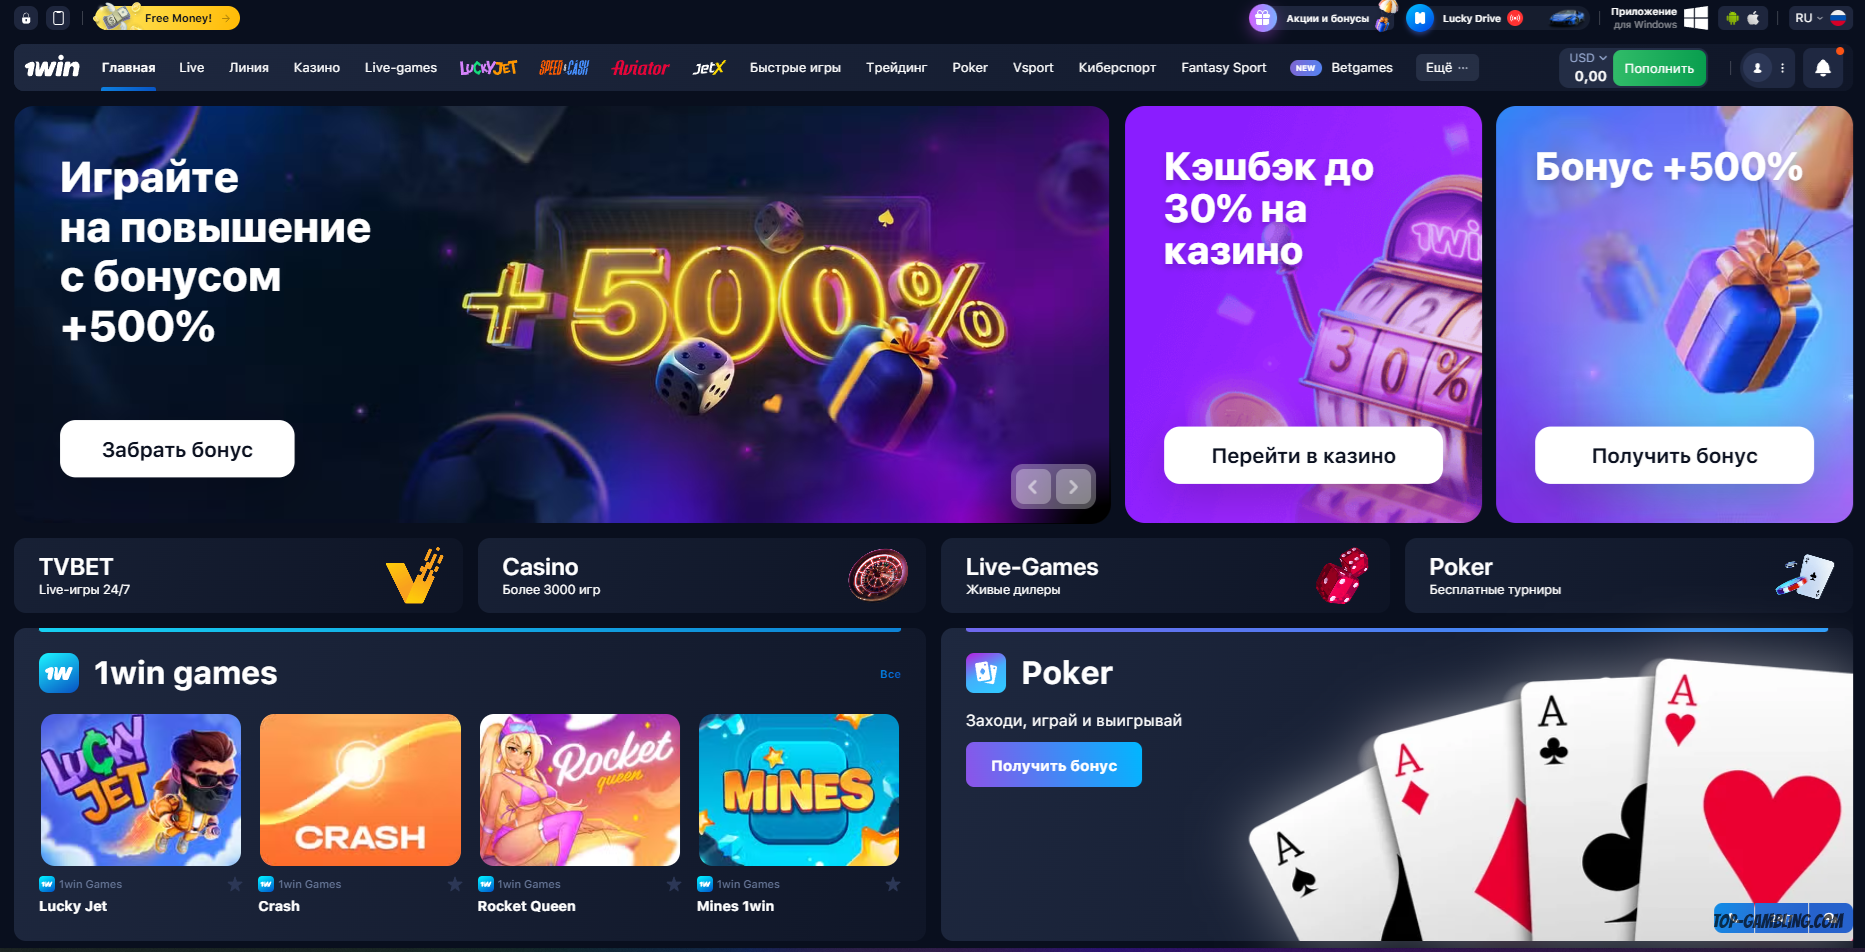The width and height of the screenshot is (1865, 952).
Task: Get the Windows application
Action: [x=1658, y=18]
